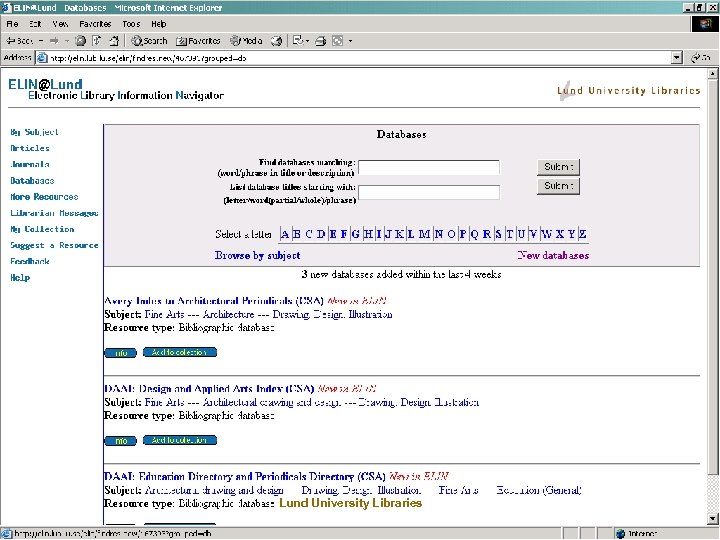720x540 pixels.
Task: Expand the Forward button history dropdown
Action: 67,41
